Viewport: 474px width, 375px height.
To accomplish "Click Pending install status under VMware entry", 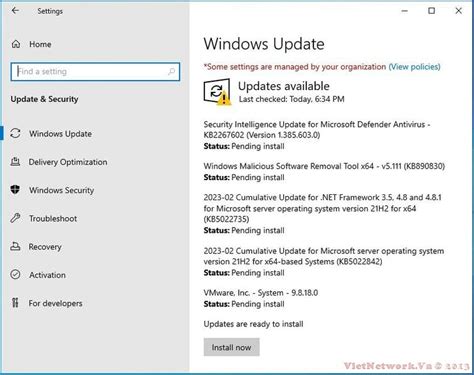I will [258, 304].
